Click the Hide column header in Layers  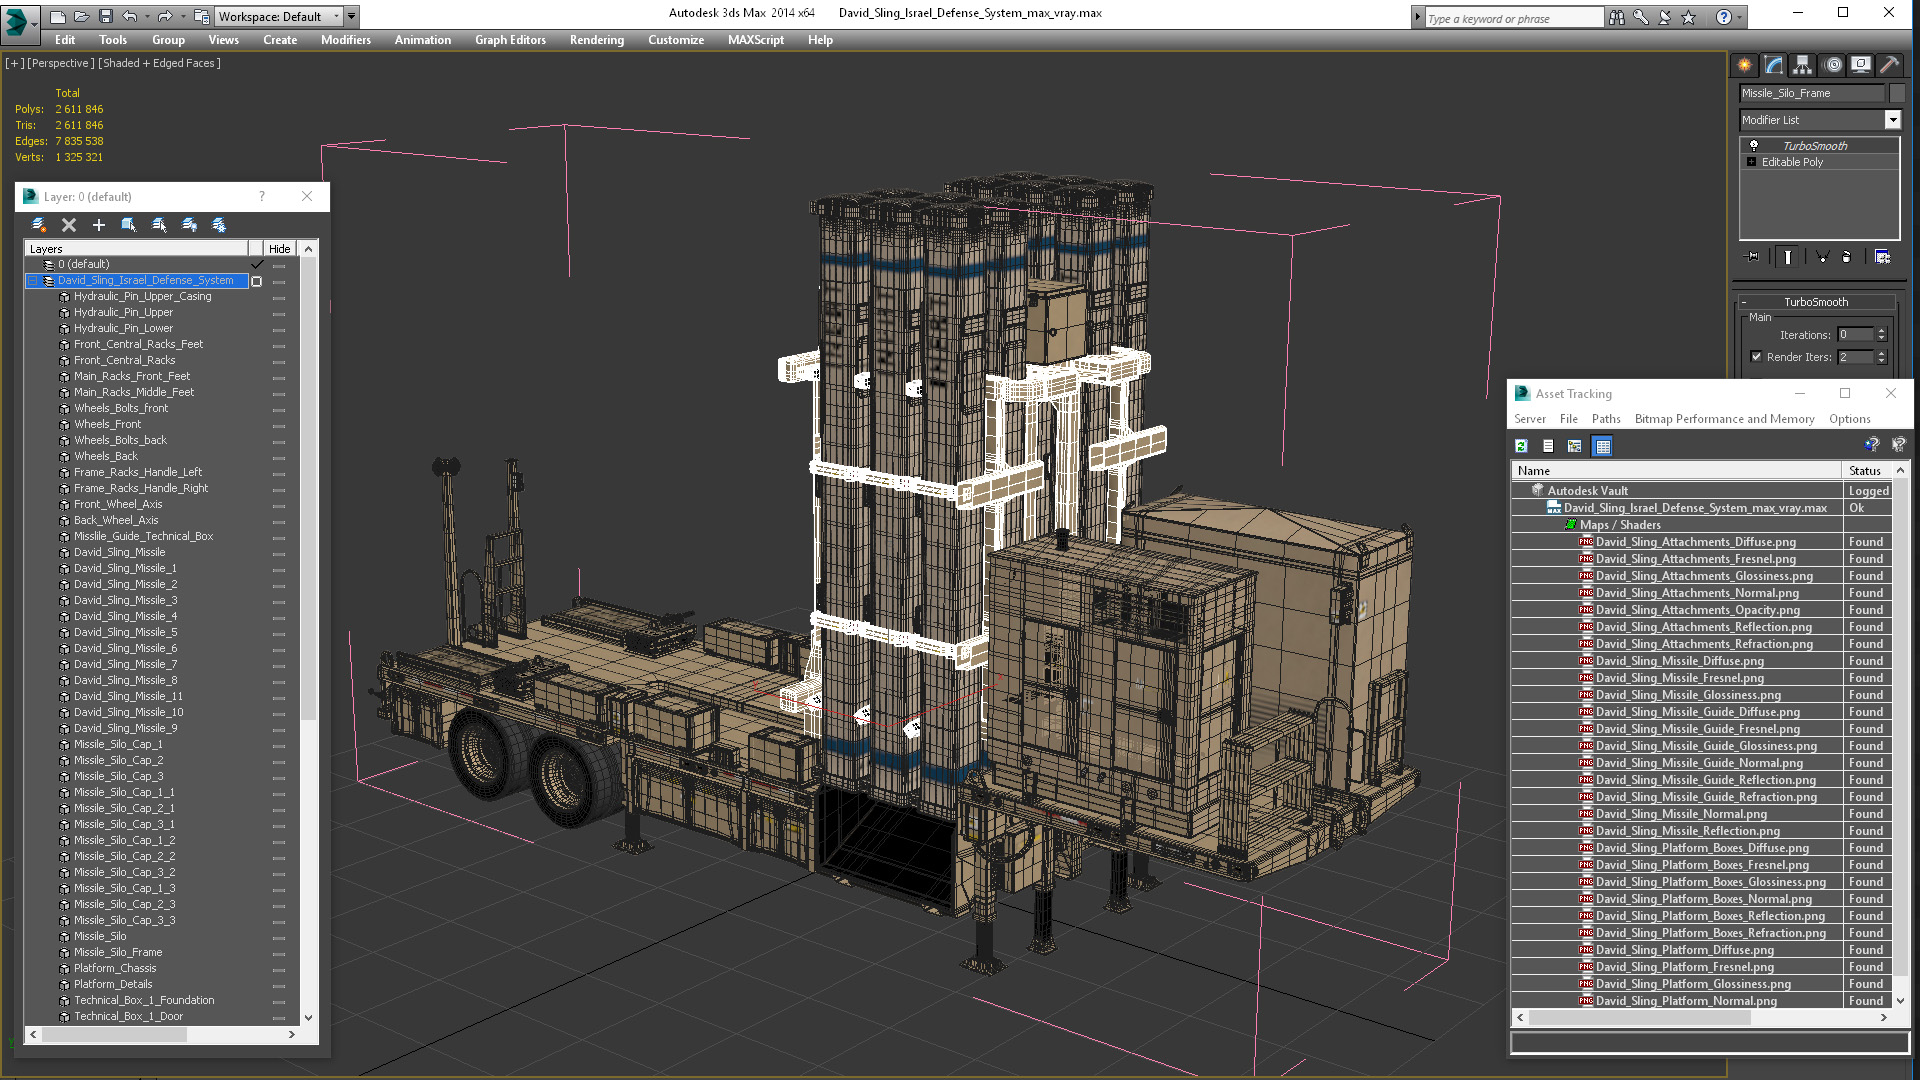(279, 249)
